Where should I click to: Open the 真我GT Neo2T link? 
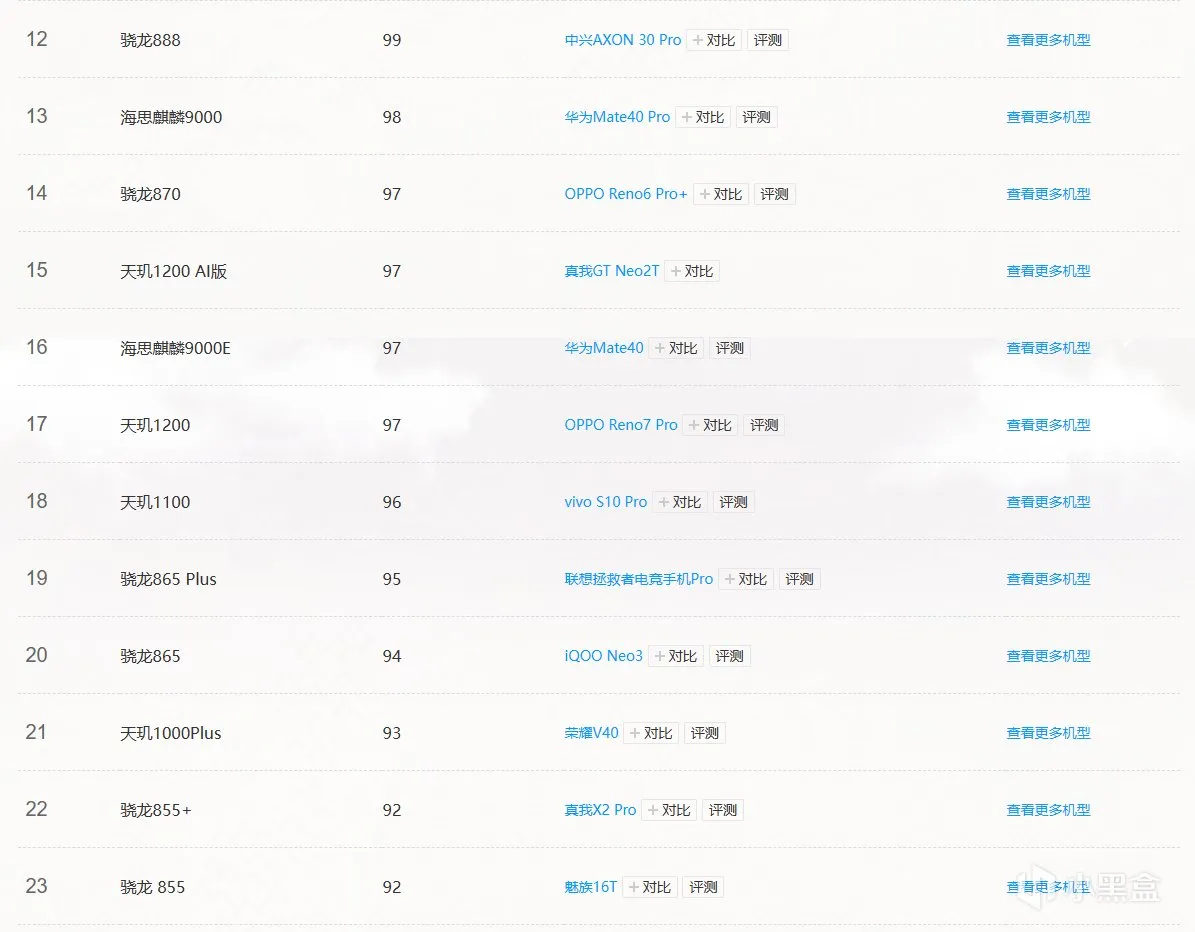pos(612,271)
